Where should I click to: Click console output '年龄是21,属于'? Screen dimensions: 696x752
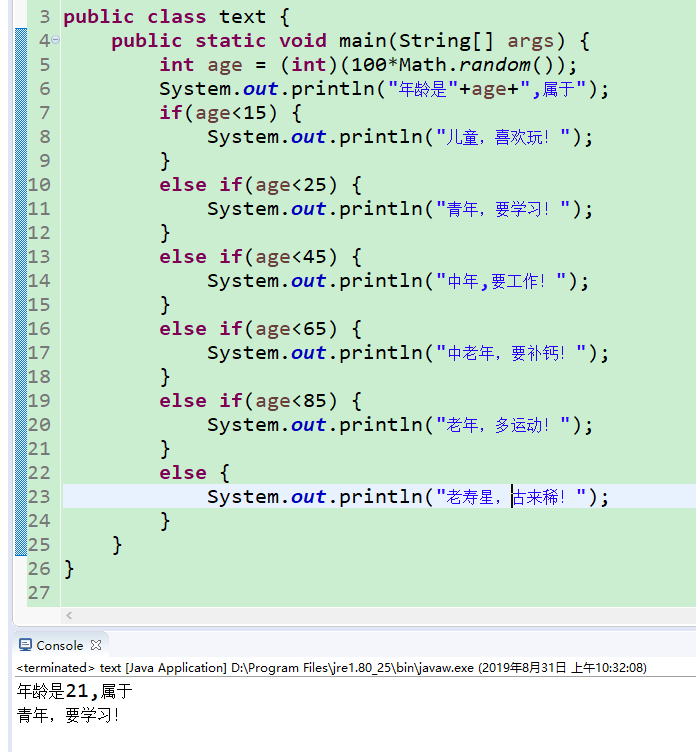[74, 691]
